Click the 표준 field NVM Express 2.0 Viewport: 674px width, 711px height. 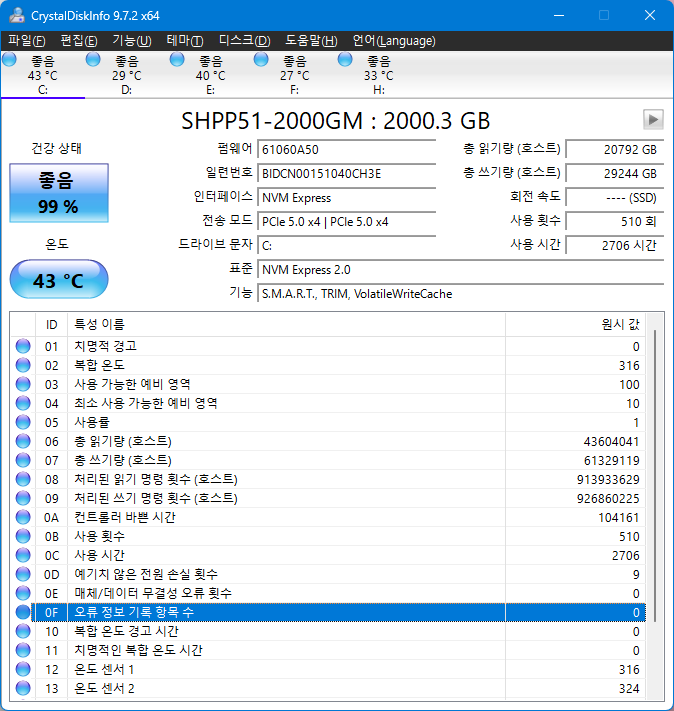coord(460,269)
